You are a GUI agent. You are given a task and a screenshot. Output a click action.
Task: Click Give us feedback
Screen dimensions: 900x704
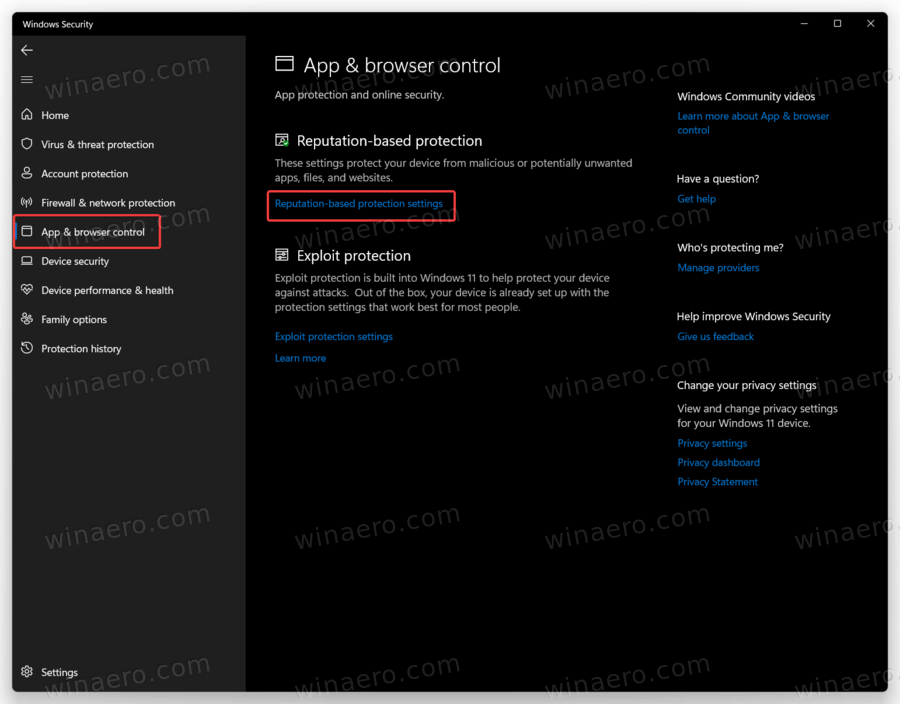point(715,336)
